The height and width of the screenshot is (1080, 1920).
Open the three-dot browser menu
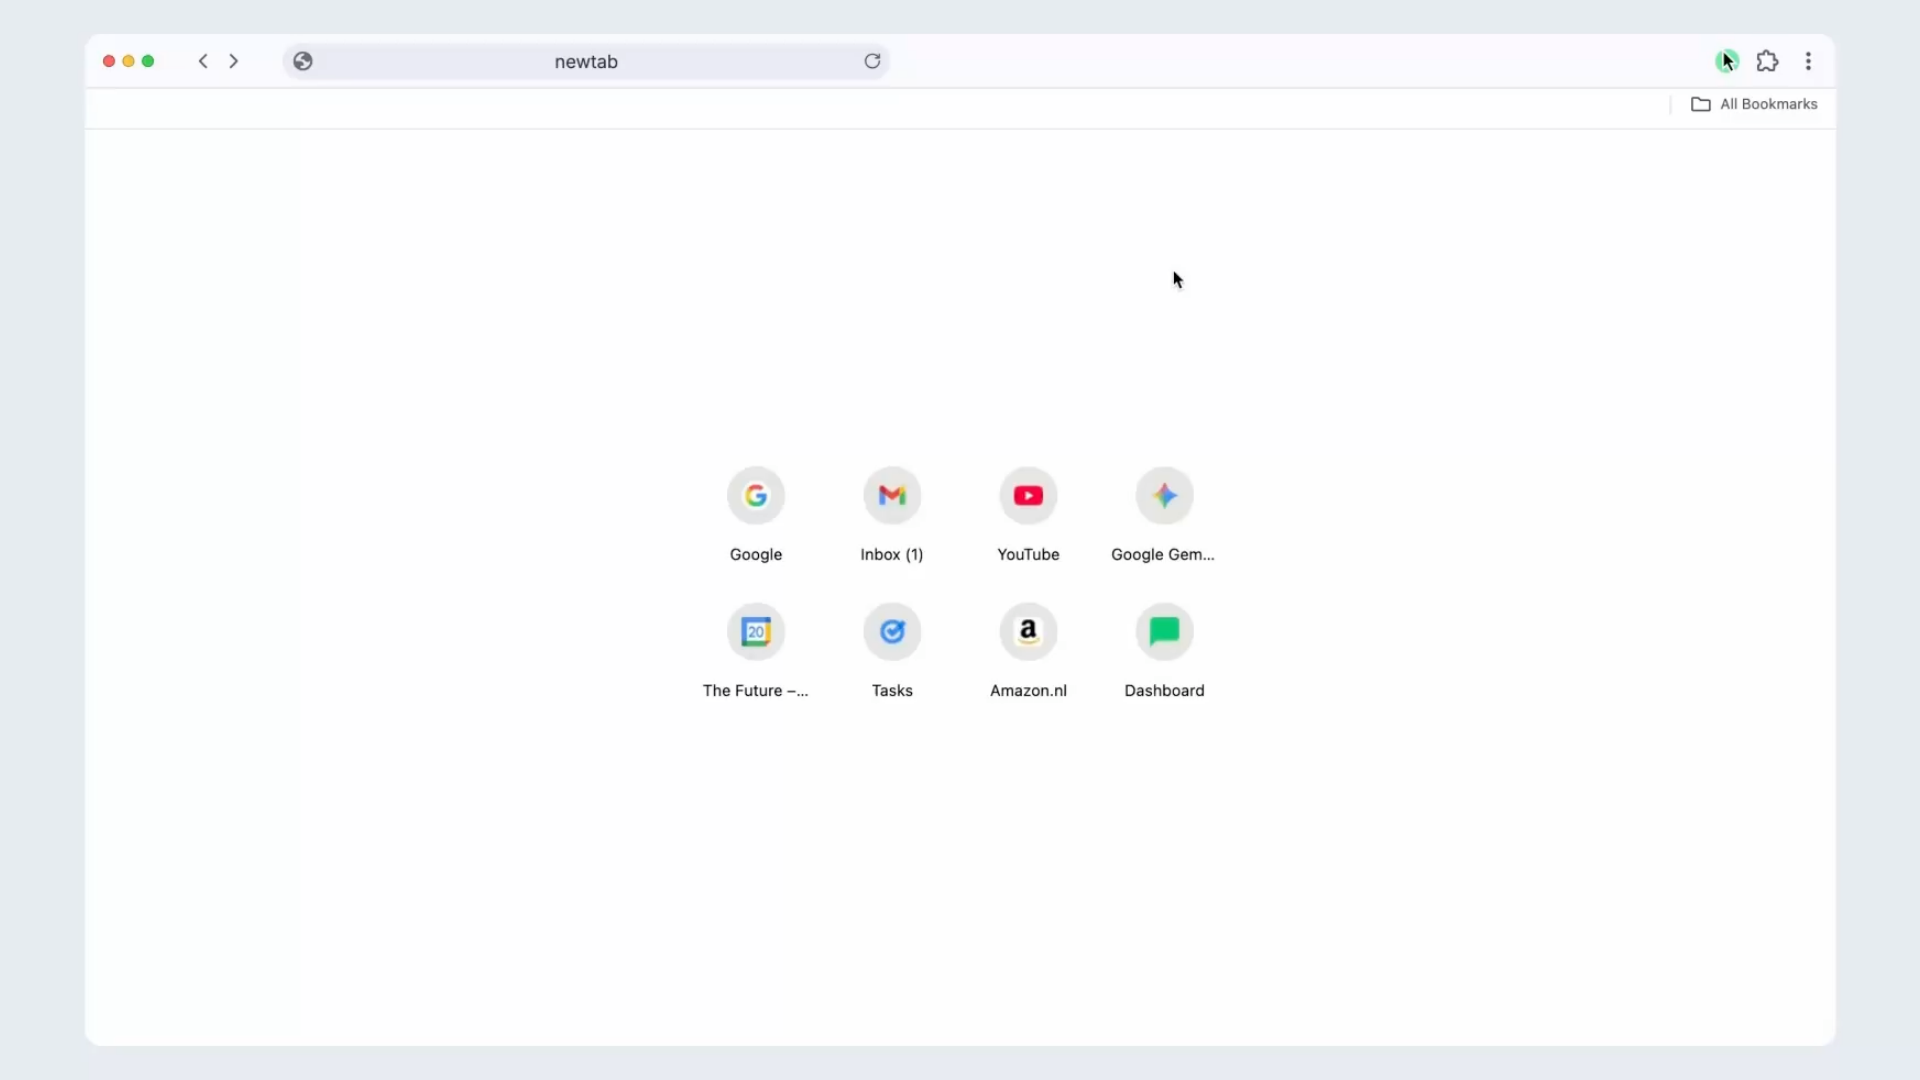tap(1808, 61)
